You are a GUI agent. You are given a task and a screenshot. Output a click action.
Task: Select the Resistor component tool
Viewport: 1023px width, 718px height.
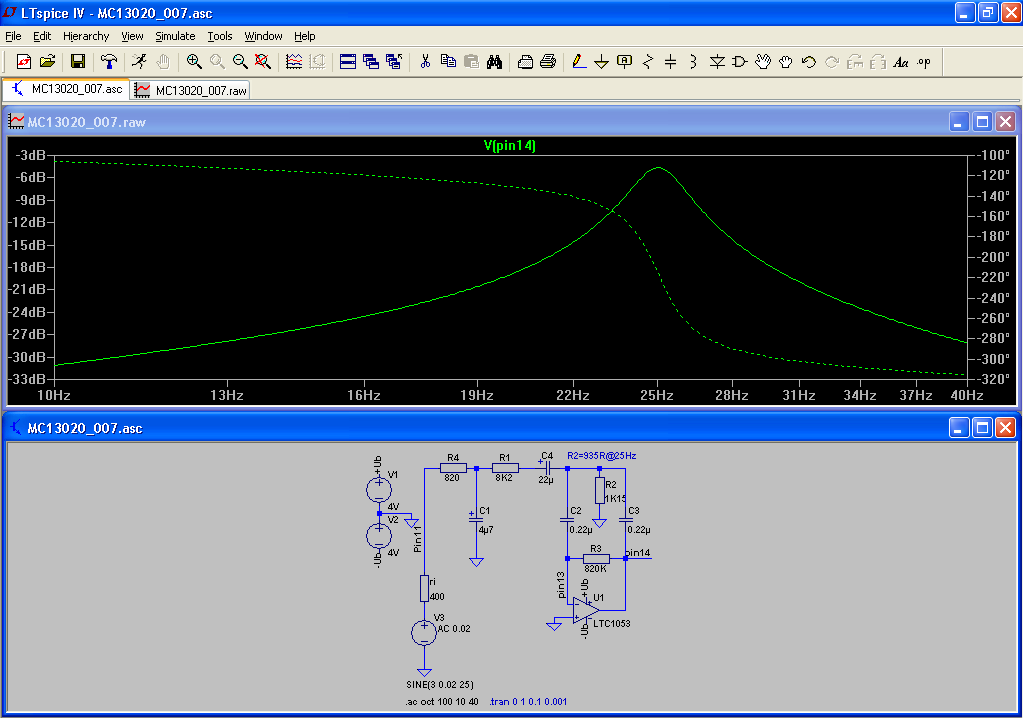coord(647,62)
